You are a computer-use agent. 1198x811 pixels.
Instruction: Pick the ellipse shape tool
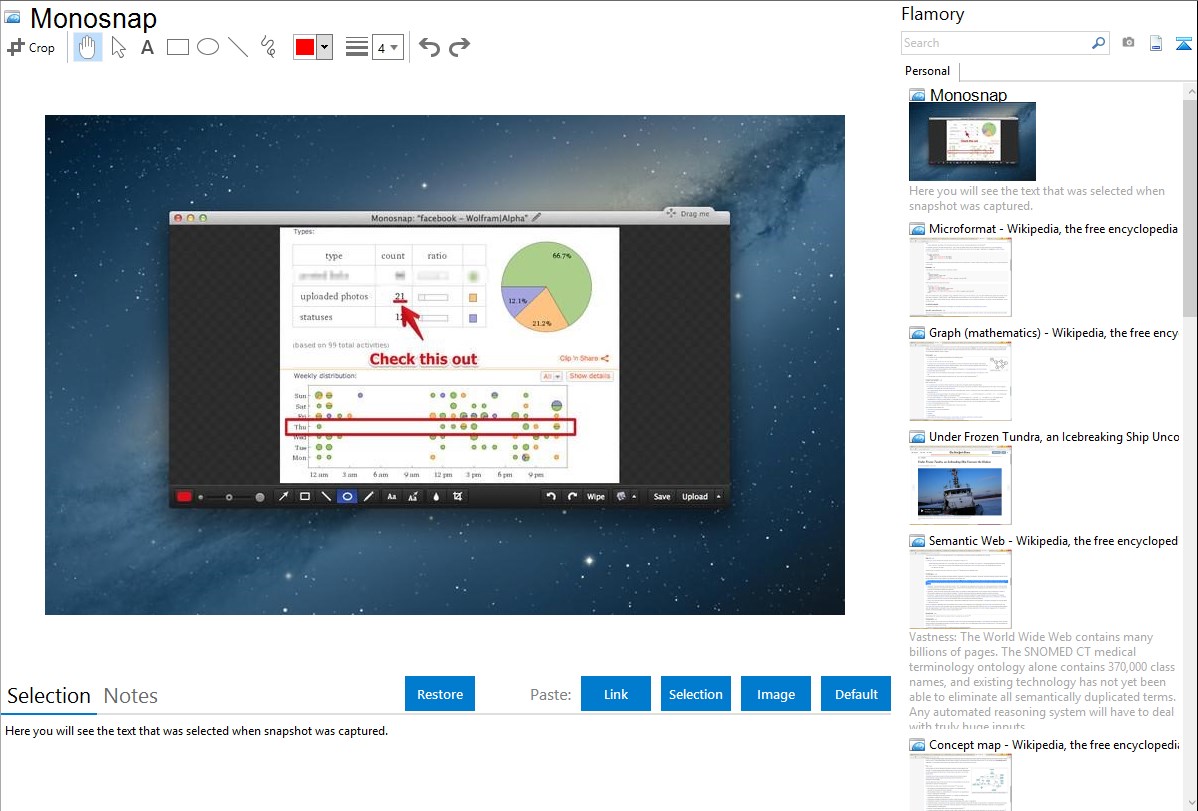click(x=208, y=47)
